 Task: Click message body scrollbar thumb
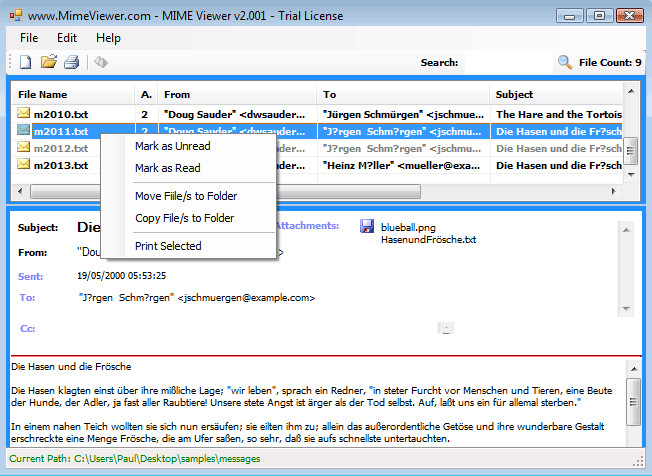633,402
